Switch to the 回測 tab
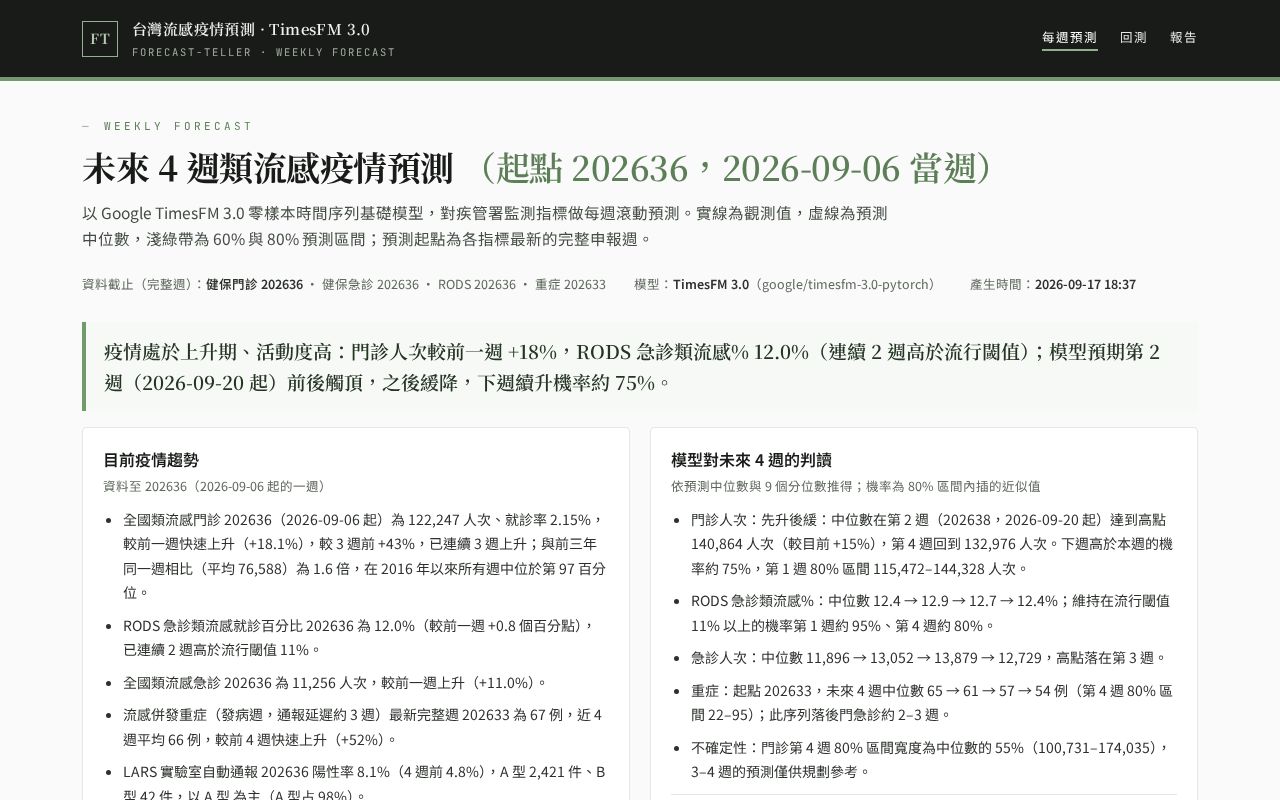 click(x=1133, y=38)
